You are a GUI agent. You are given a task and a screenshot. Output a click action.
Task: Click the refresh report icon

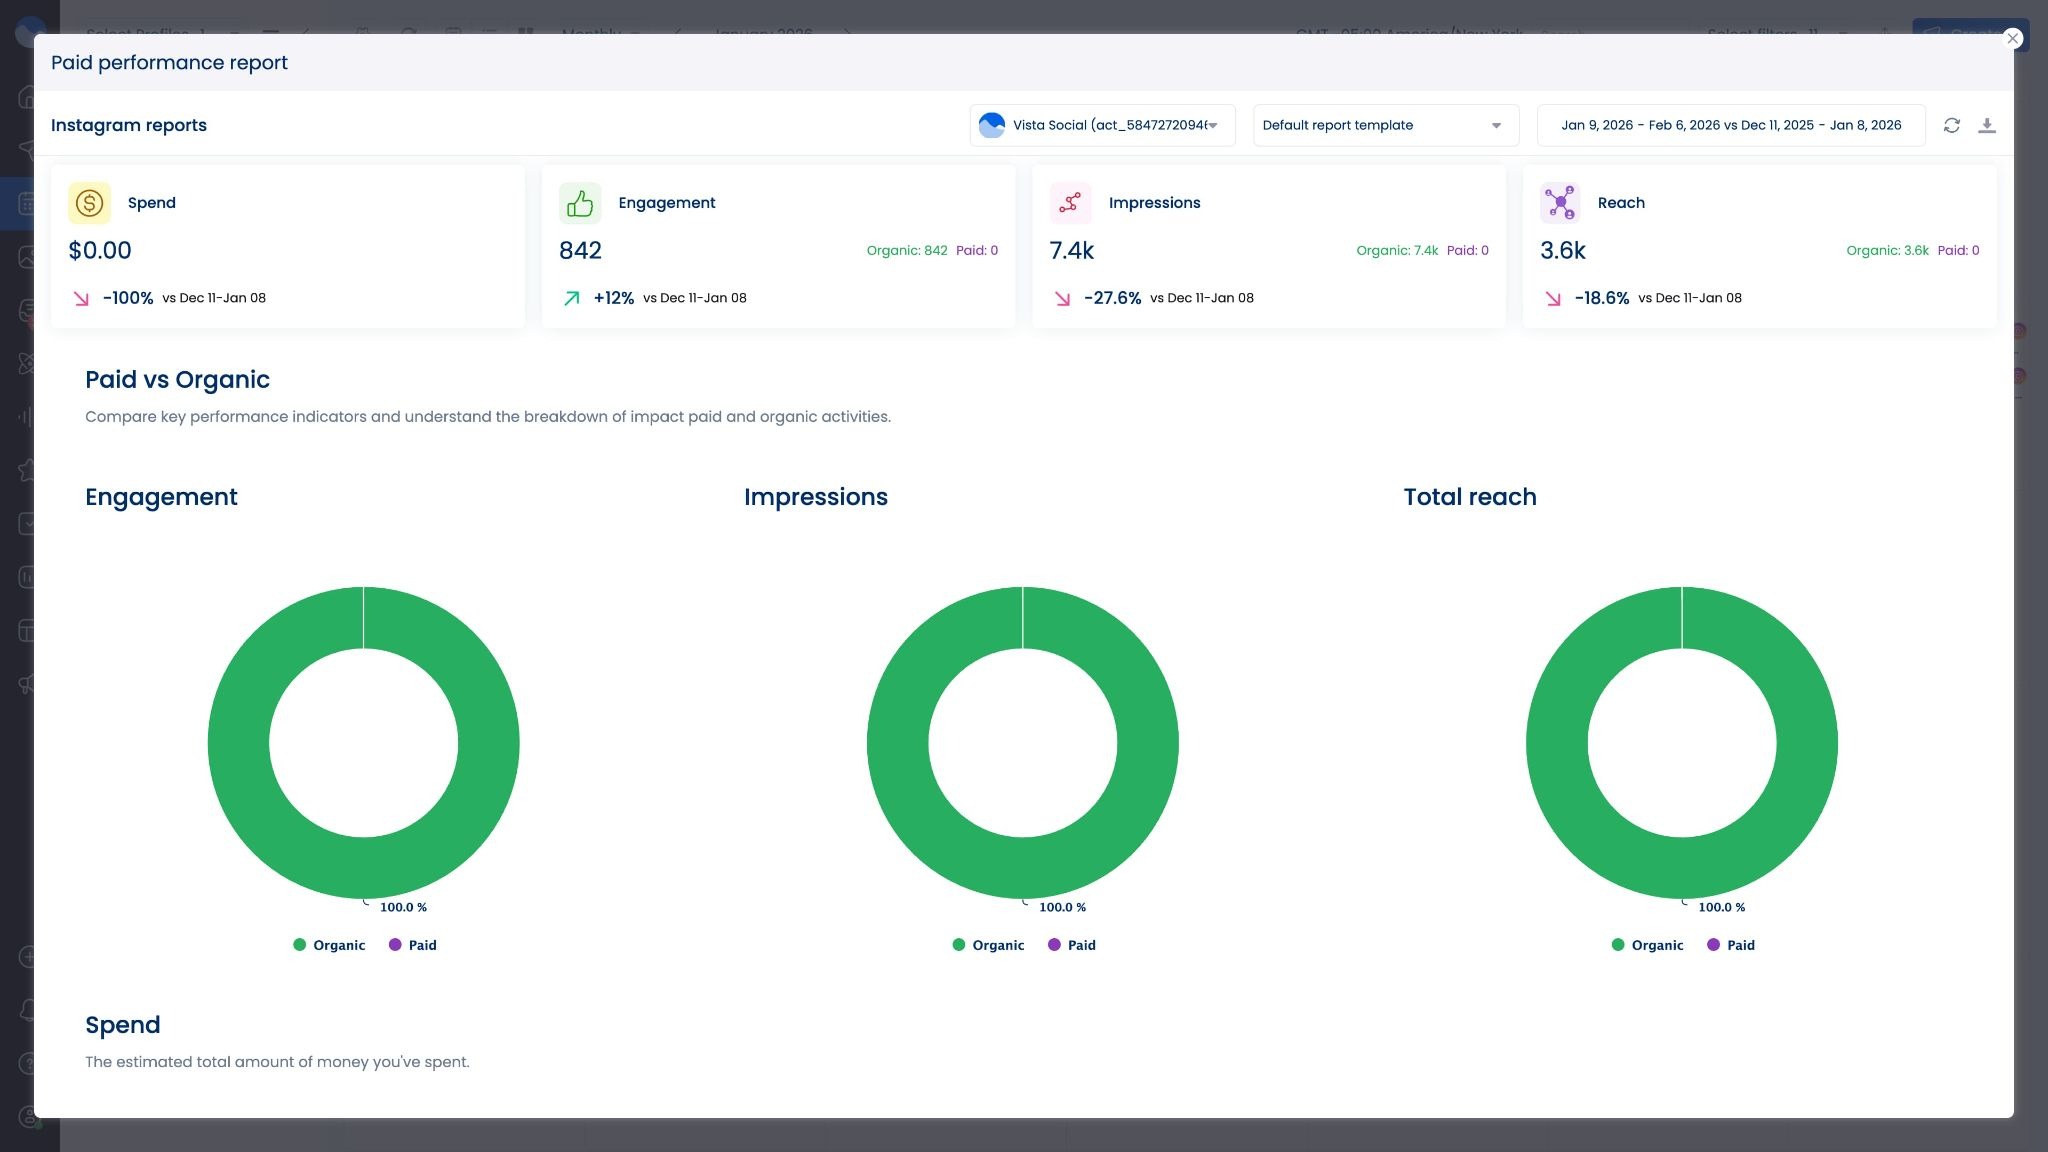[x=1951, y=125]
